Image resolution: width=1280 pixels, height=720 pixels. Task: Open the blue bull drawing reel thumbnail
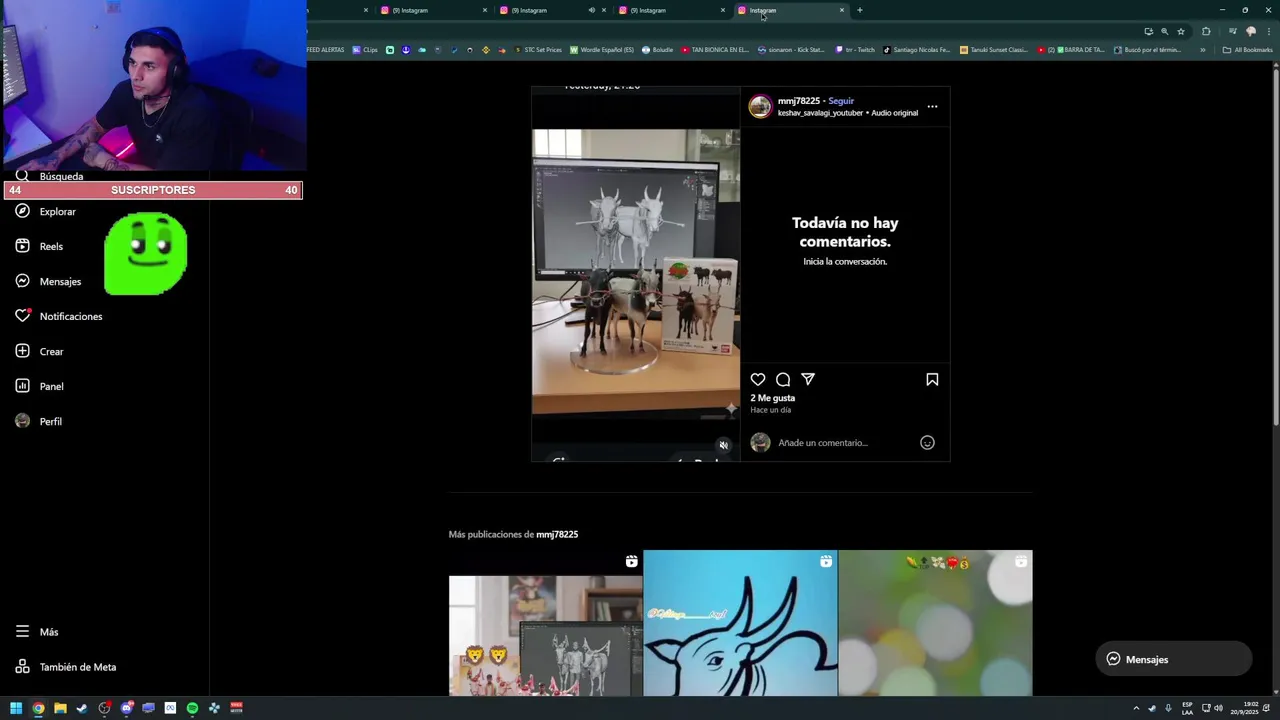coord(740,623)
